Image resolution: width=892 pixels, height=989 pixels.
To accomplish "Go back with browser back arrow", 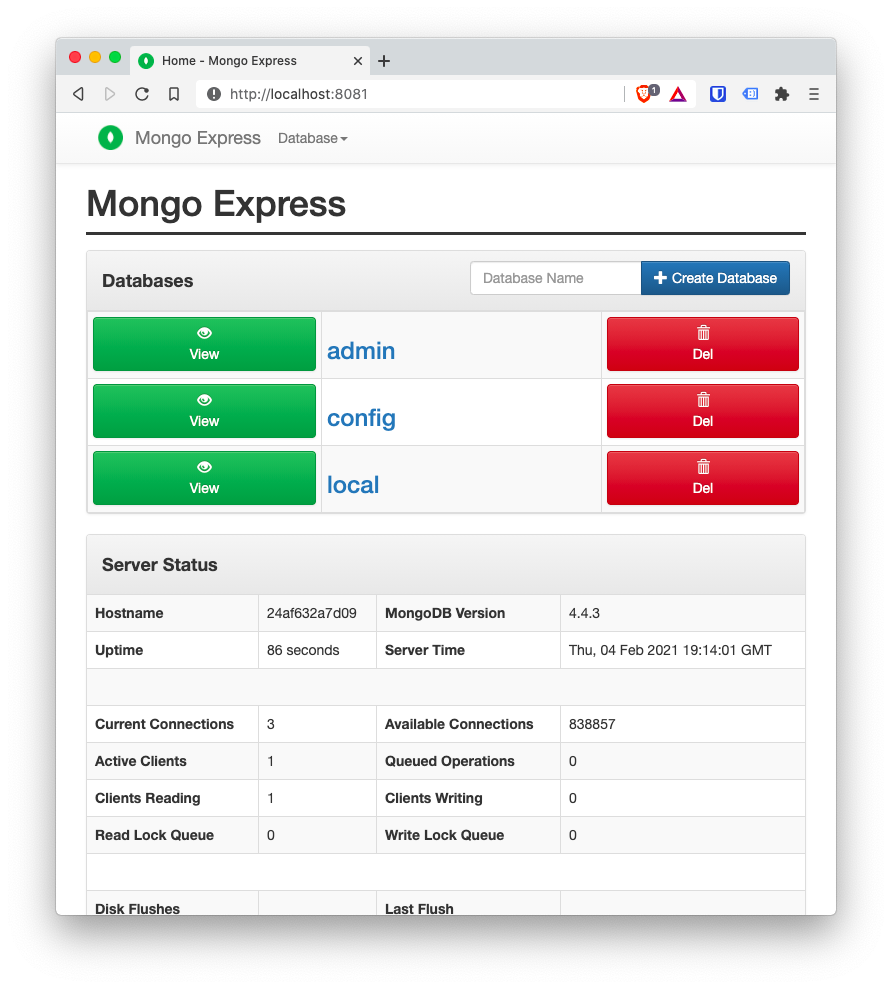I will (78, 94).
